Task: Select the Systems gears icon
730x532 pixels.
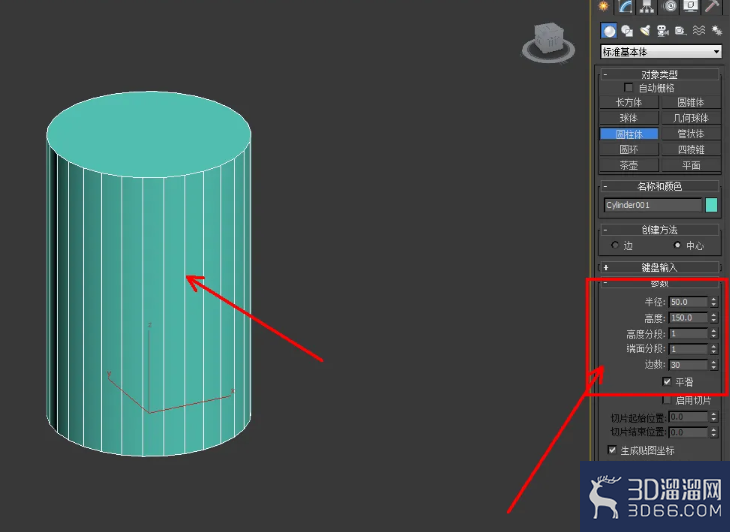Action: [x=716, y=31]
